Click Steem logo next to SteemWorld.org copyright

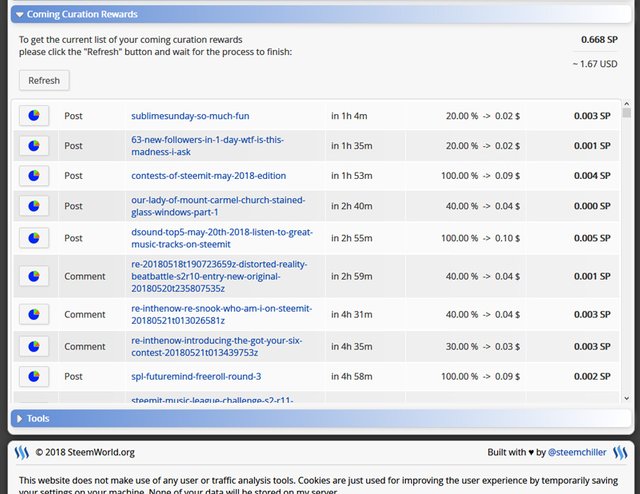(x=22, y=452)
